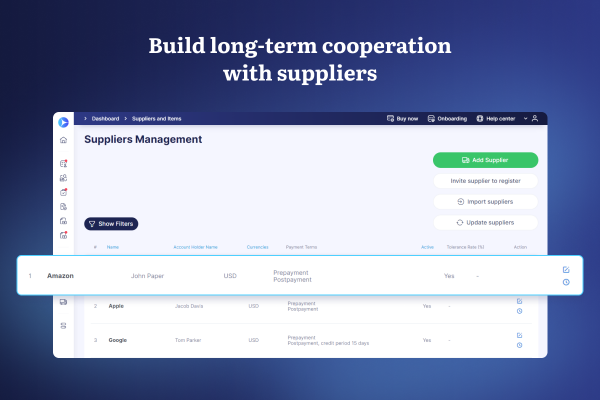
Task: Select the Import suppliers button
Action: tap(485, 202)
